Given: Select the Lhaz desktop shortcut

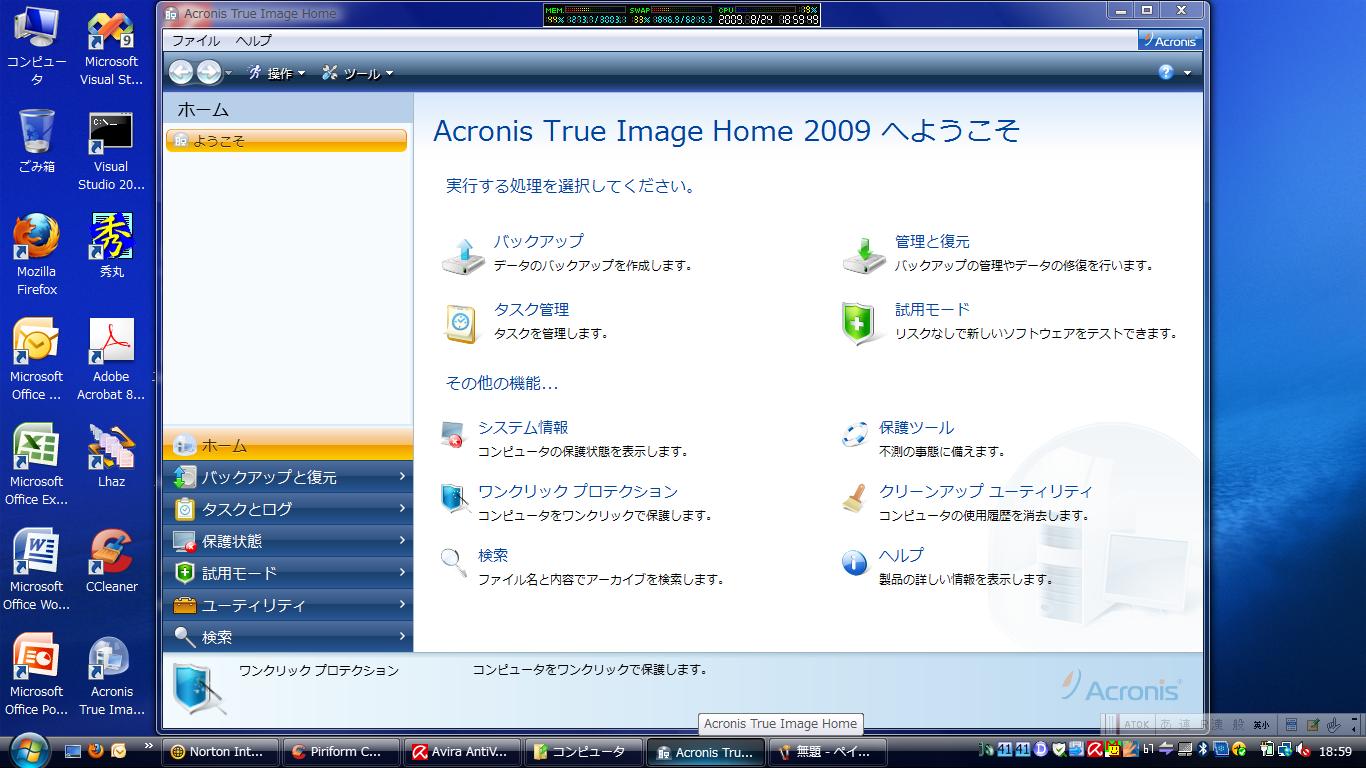Looking at the screenshot, I should (x=111, y=457).
